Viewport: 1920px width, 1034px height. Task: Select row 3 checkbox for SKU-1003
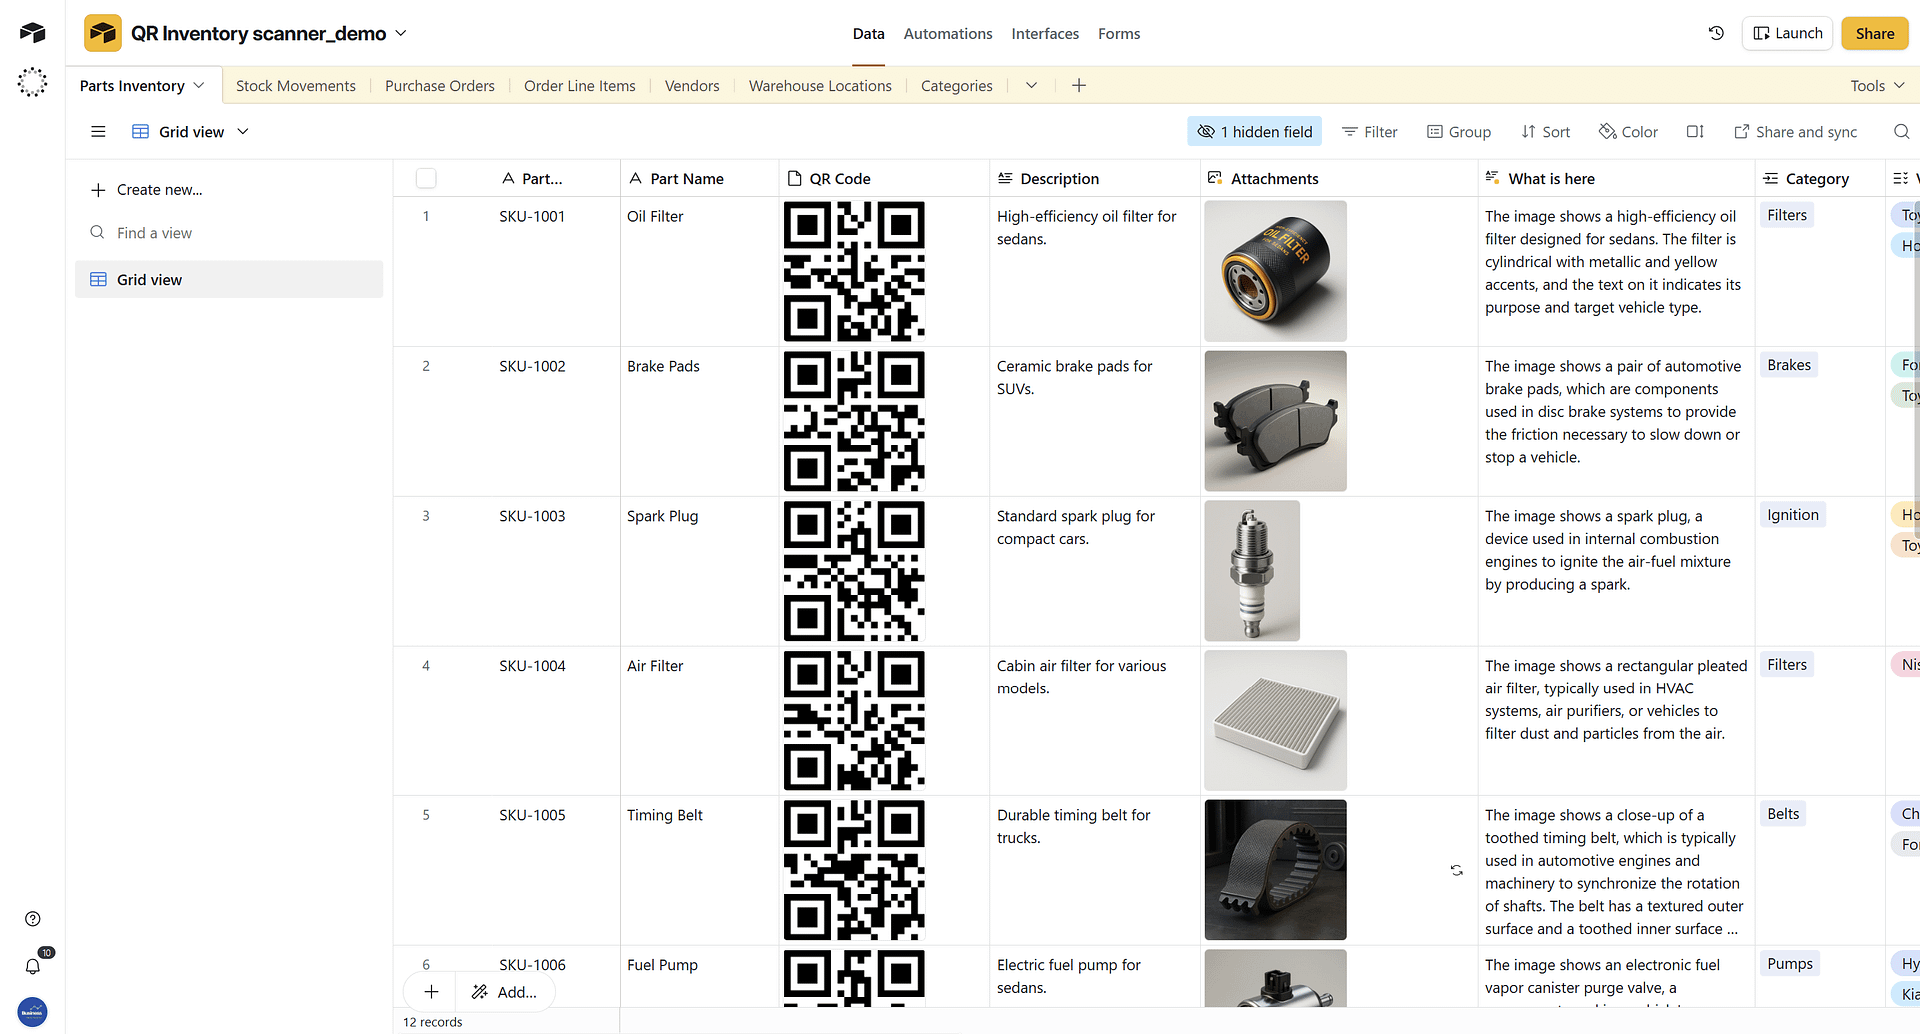tap(426, 516)
